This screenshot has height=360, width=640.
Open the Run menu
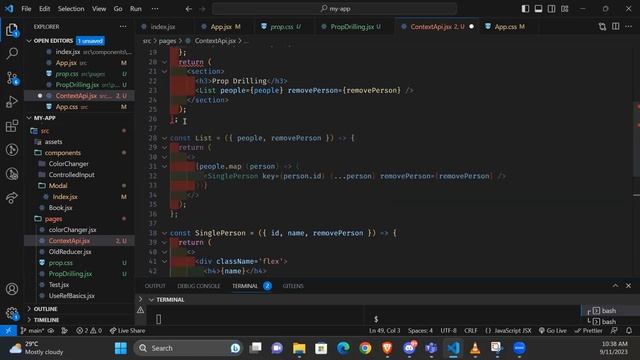[136, 9]
